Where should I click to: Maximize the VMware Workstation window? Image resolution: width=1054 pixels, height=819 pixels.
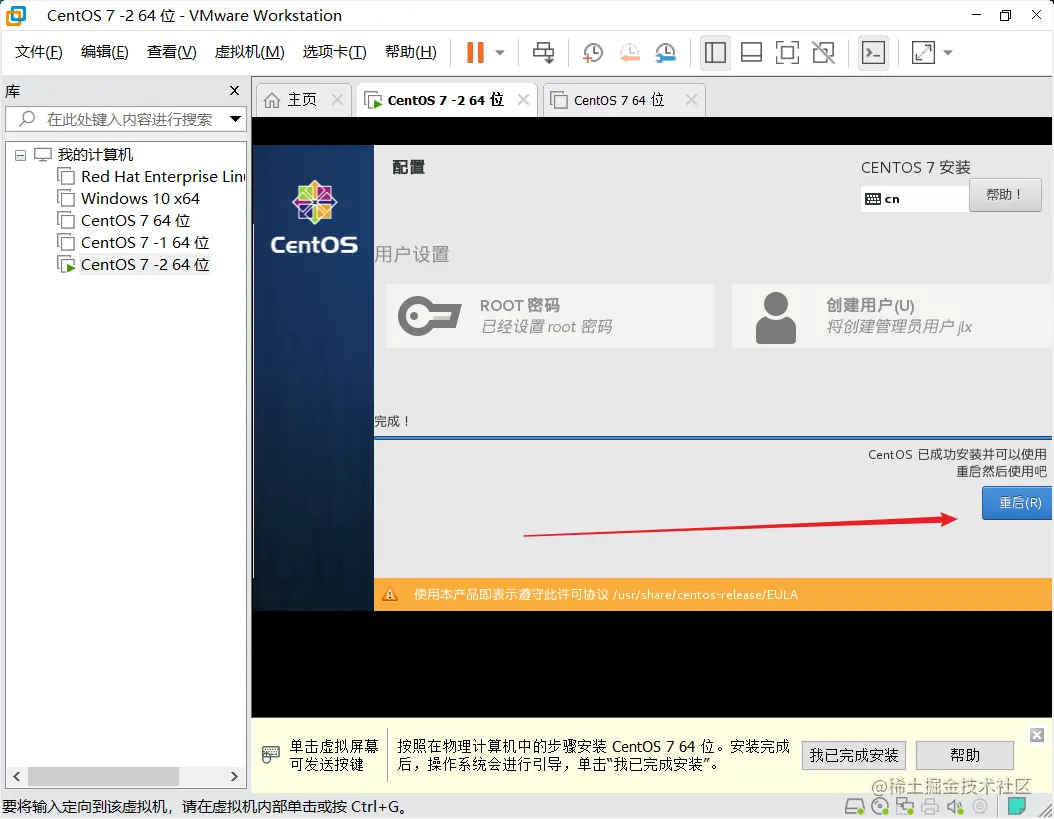pos(1006,15)
